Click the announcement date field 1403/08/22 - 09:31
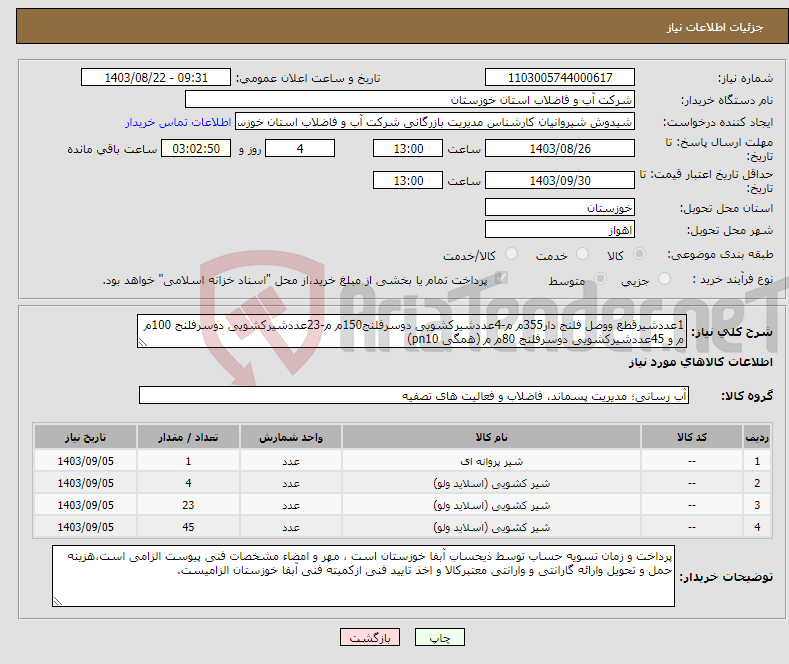The height and width of the screenshot is (664, 789). 155,77
